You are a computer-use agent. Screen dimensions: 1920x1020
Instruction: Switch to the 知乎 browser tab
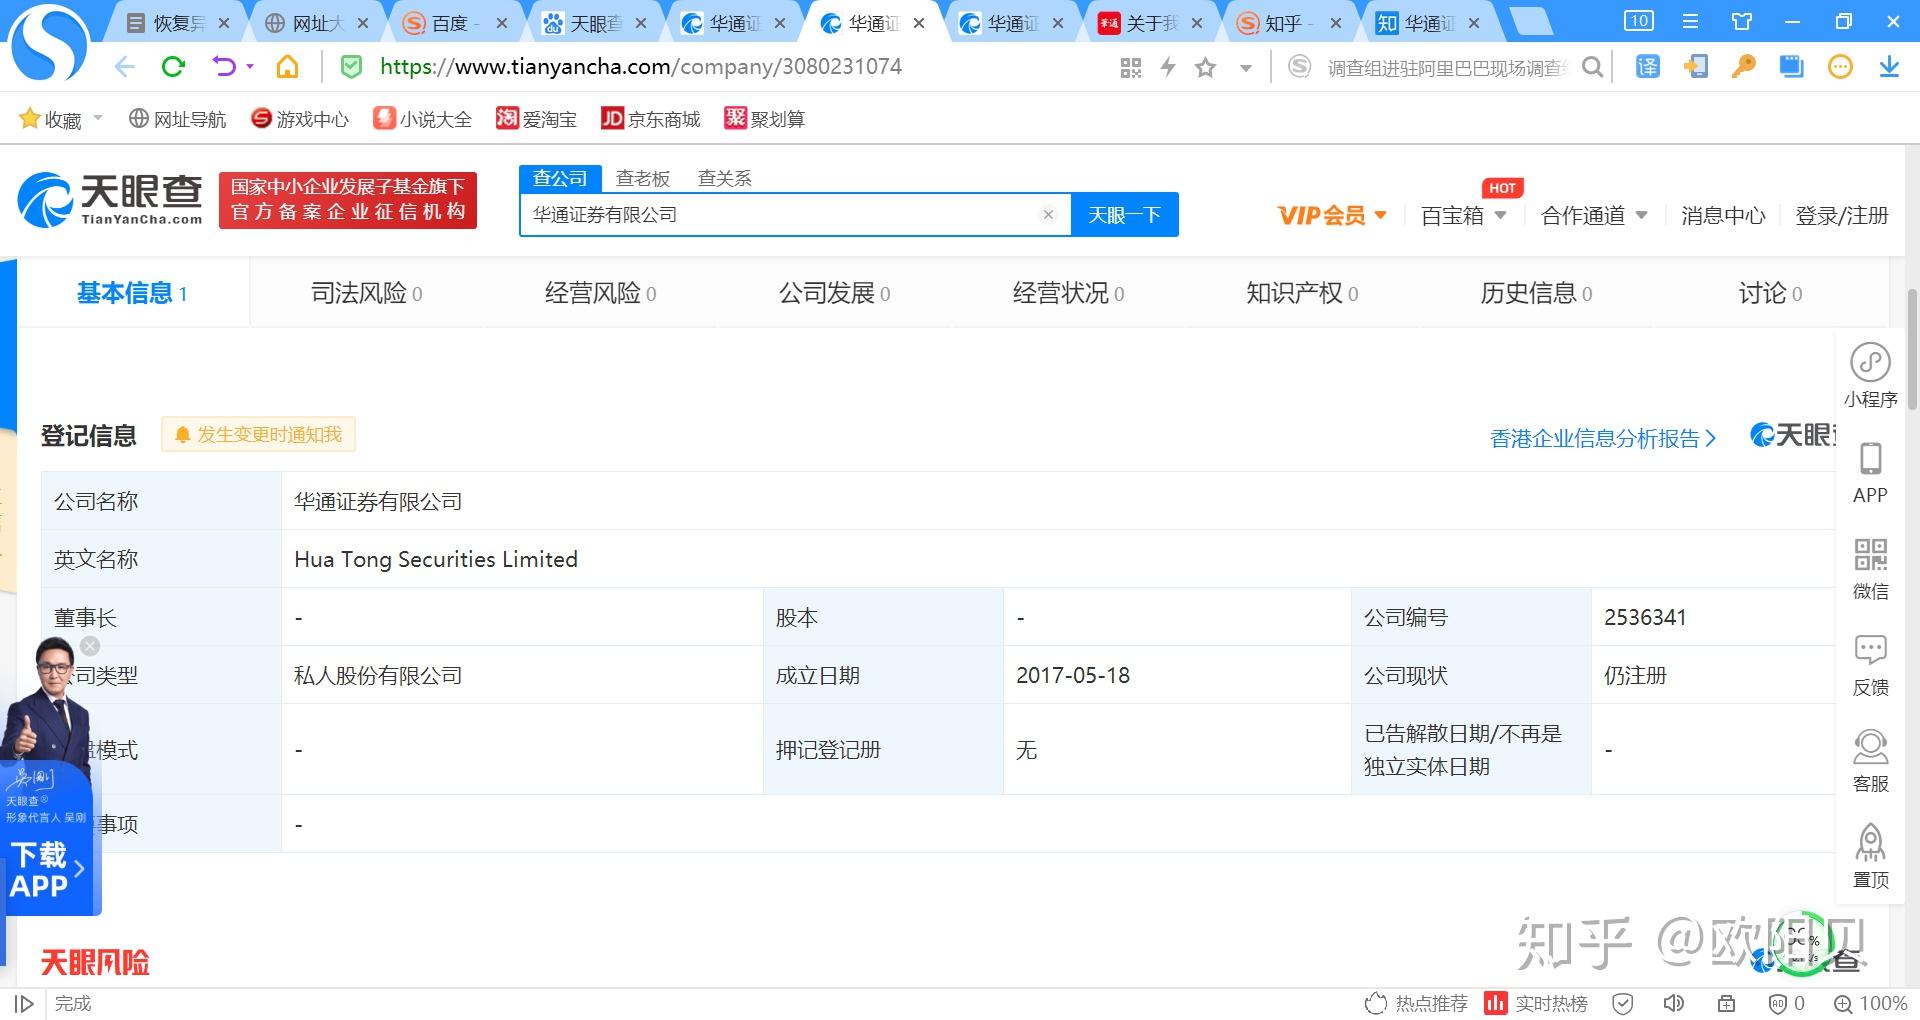coord(1289,22)
